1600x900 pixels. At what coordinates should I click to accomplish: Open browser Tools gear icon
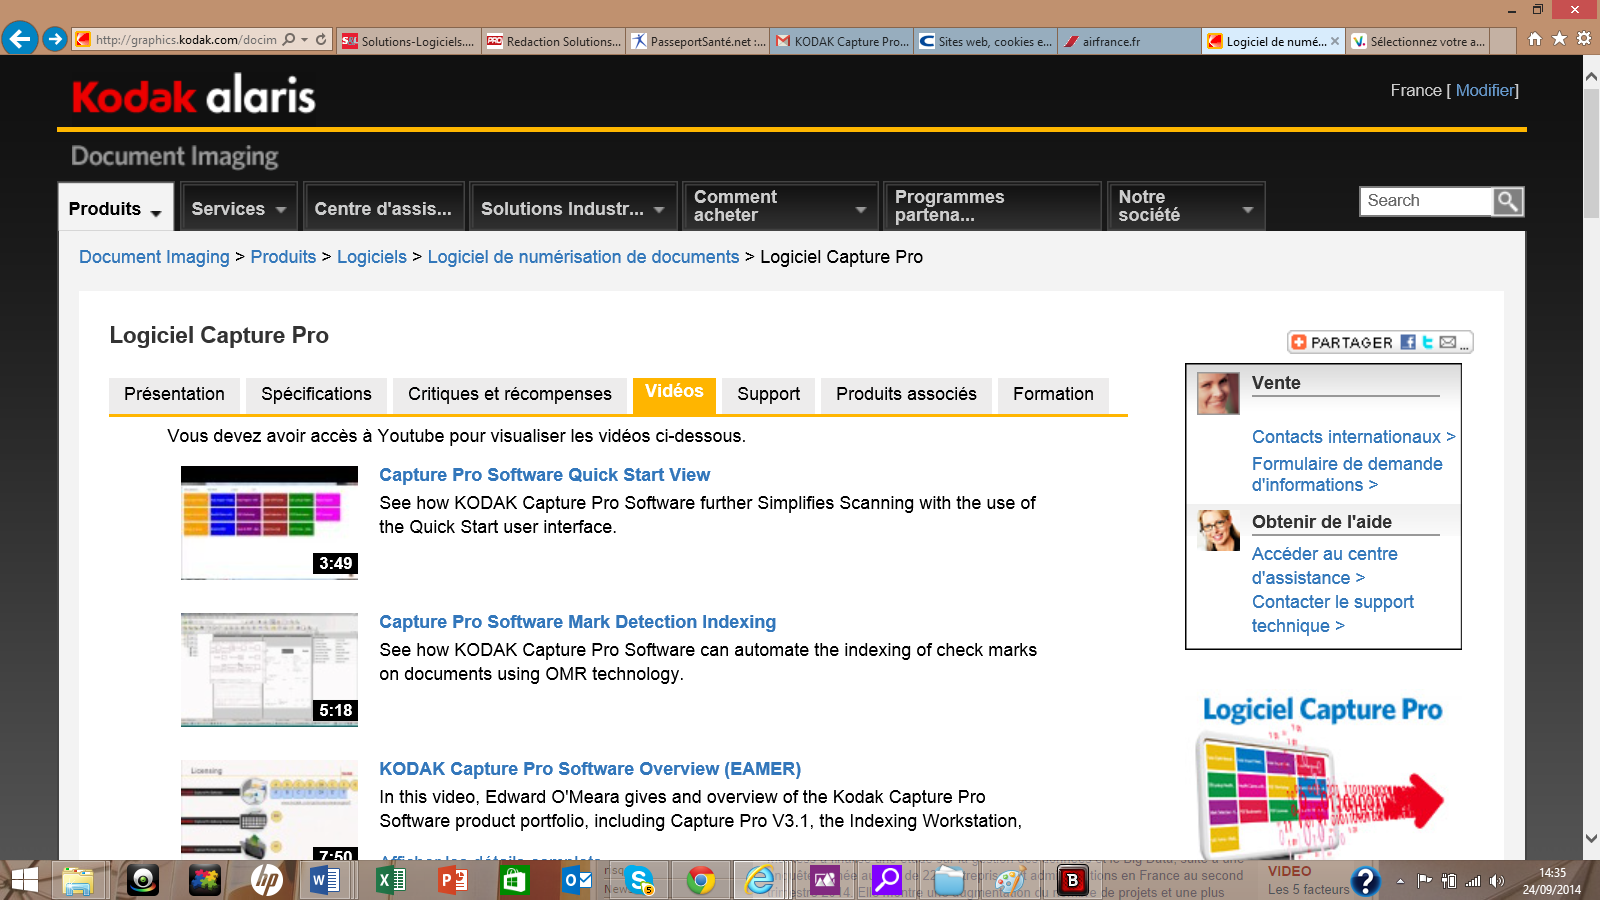point(1584,39)
